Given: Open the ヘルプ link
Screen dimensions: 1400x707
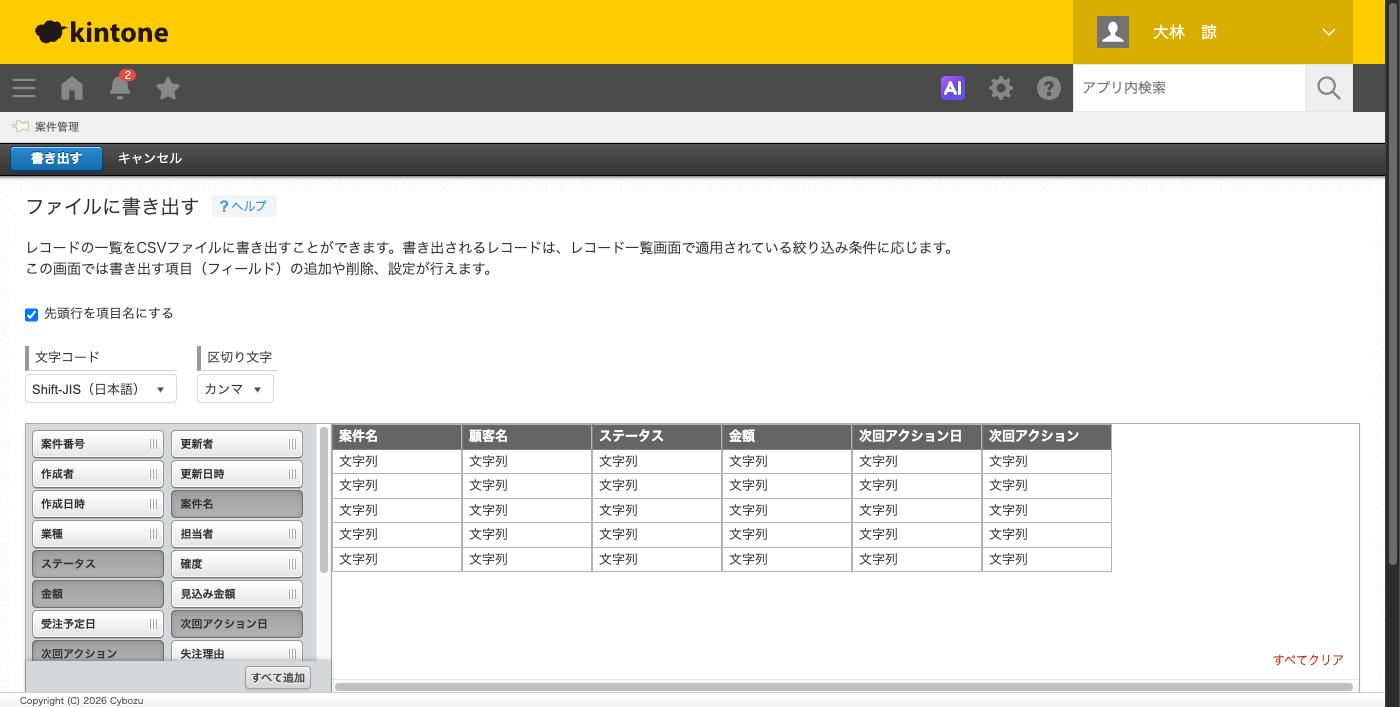Looking at the screenshot, I should coord(244,206).
